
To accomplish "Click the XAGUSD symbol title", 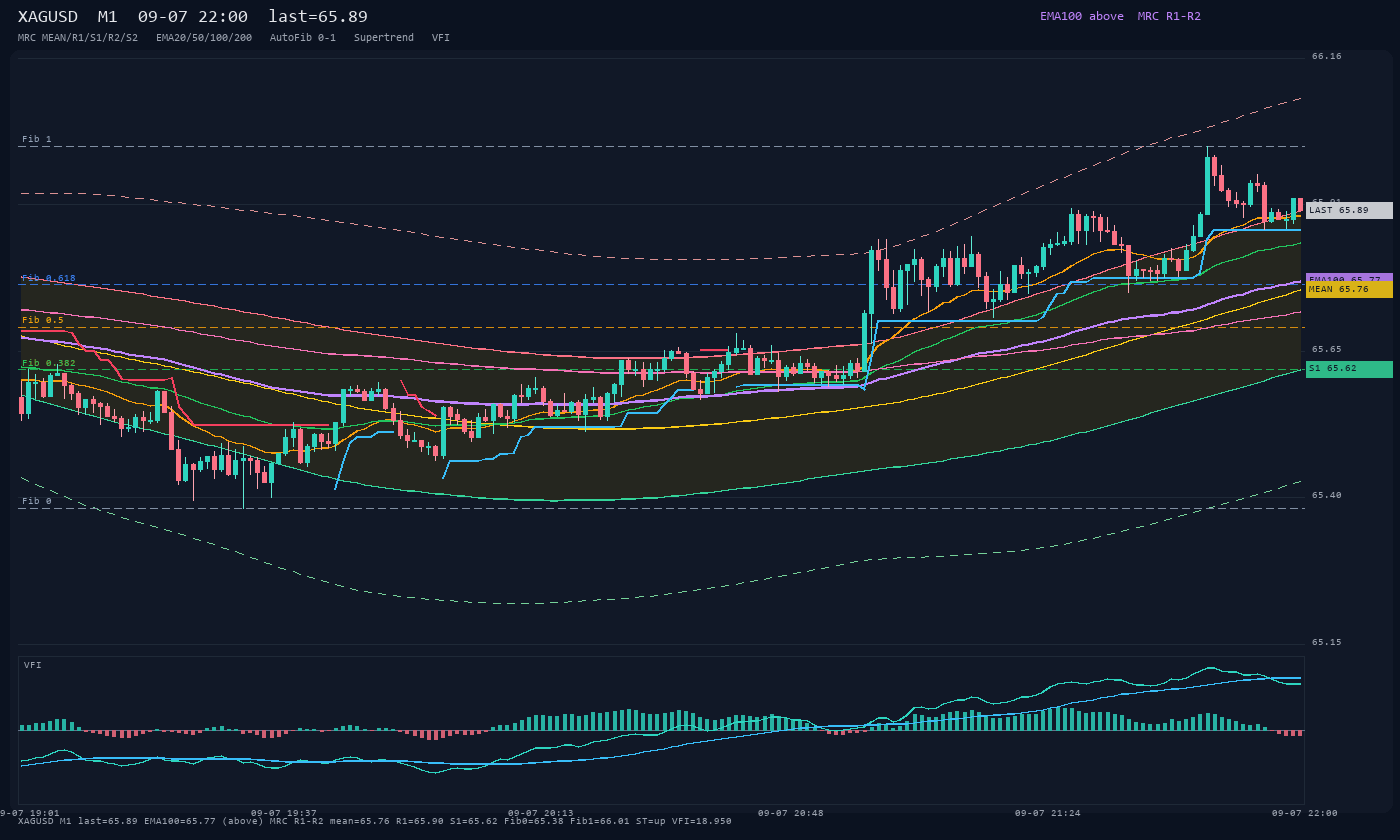I will 48,16.
